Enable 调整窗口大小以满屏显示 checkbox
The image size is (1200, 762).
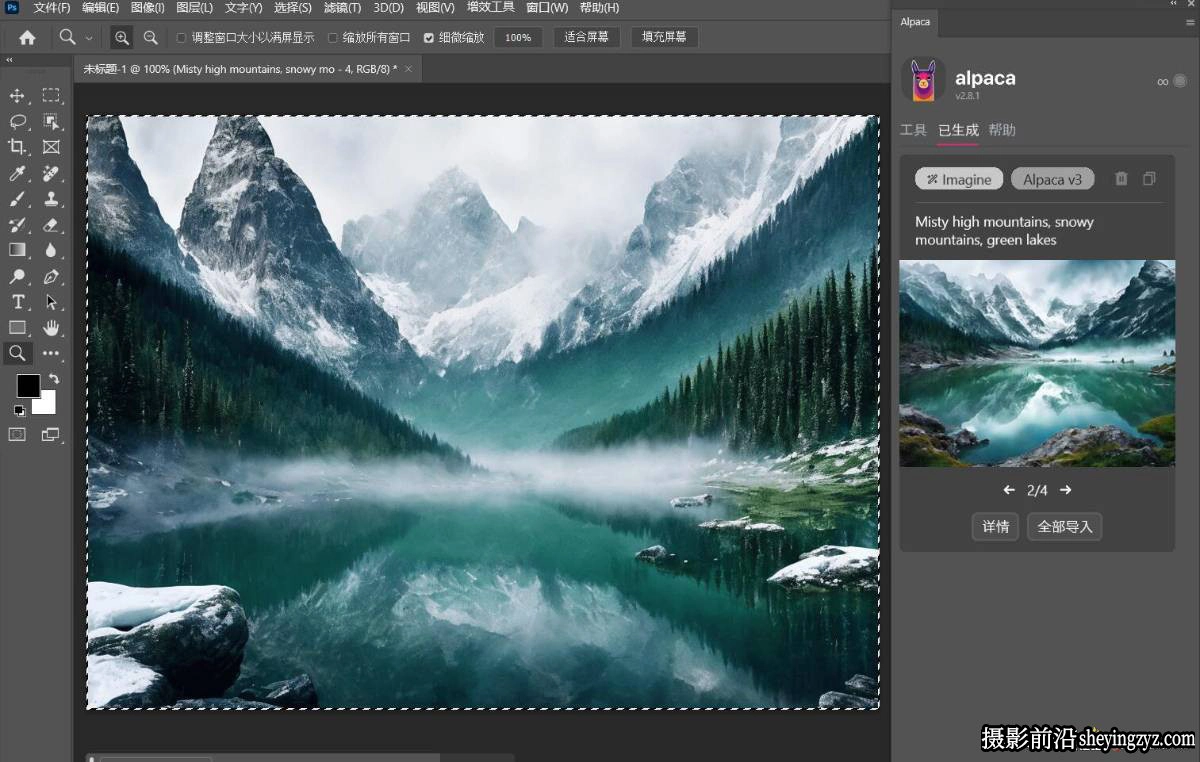(x=181, y=38)
